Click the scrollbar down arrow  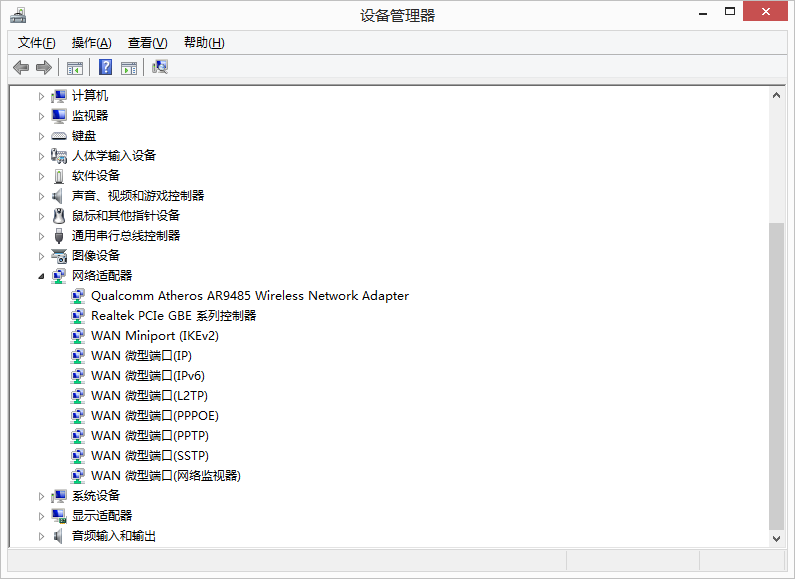click(x=776, y=538)
